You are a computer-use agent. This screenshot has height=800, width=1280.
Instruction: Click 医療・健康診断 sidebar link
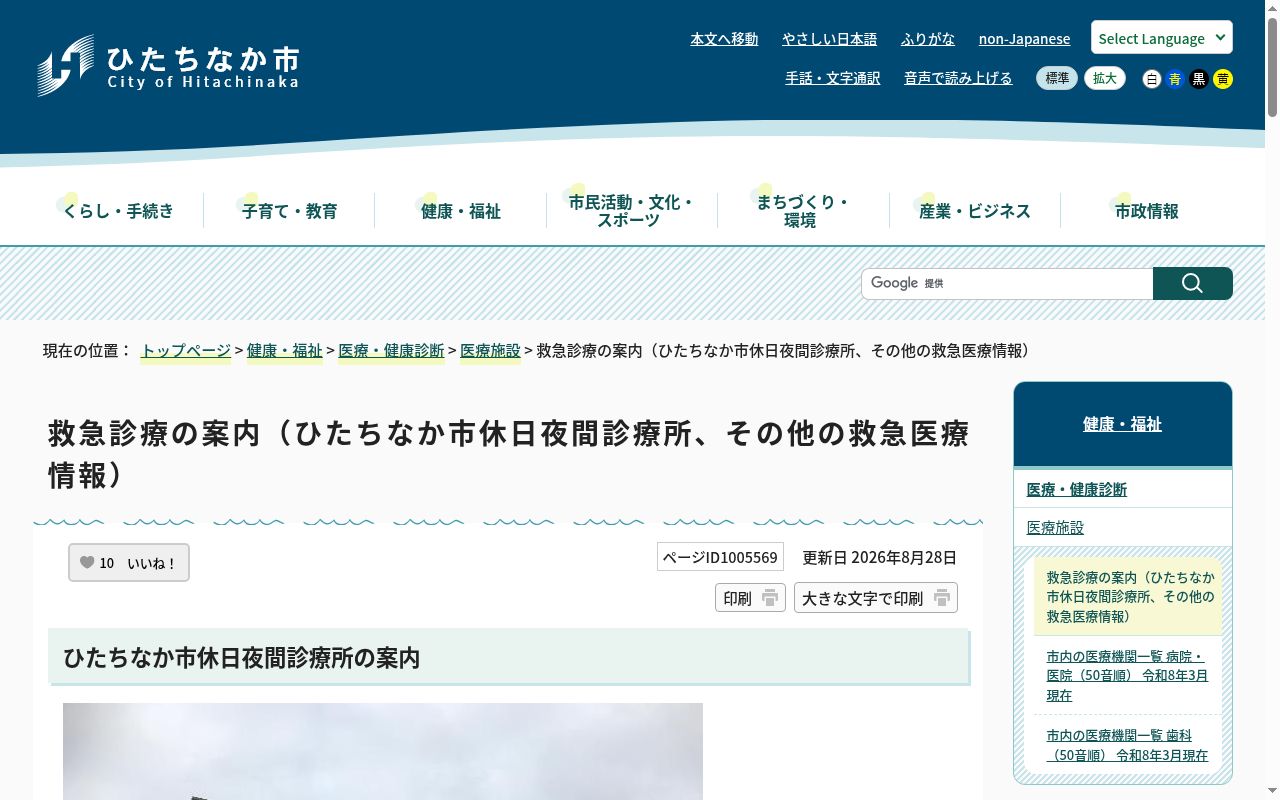(1077, 489)
